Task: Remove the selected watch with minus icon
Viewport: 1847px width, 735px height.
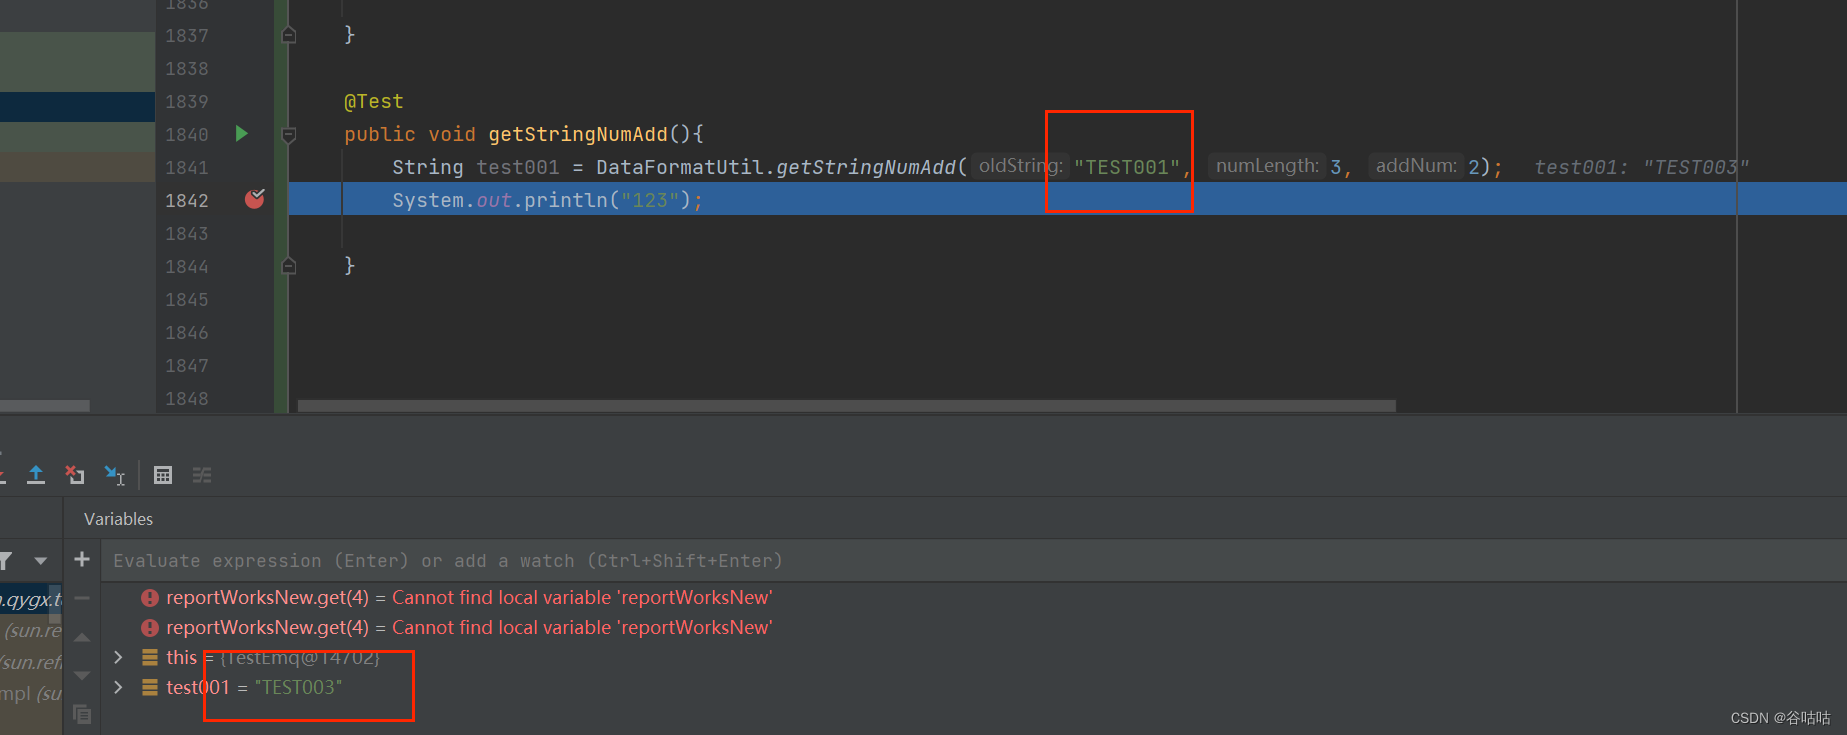Action: pos(82,598)
